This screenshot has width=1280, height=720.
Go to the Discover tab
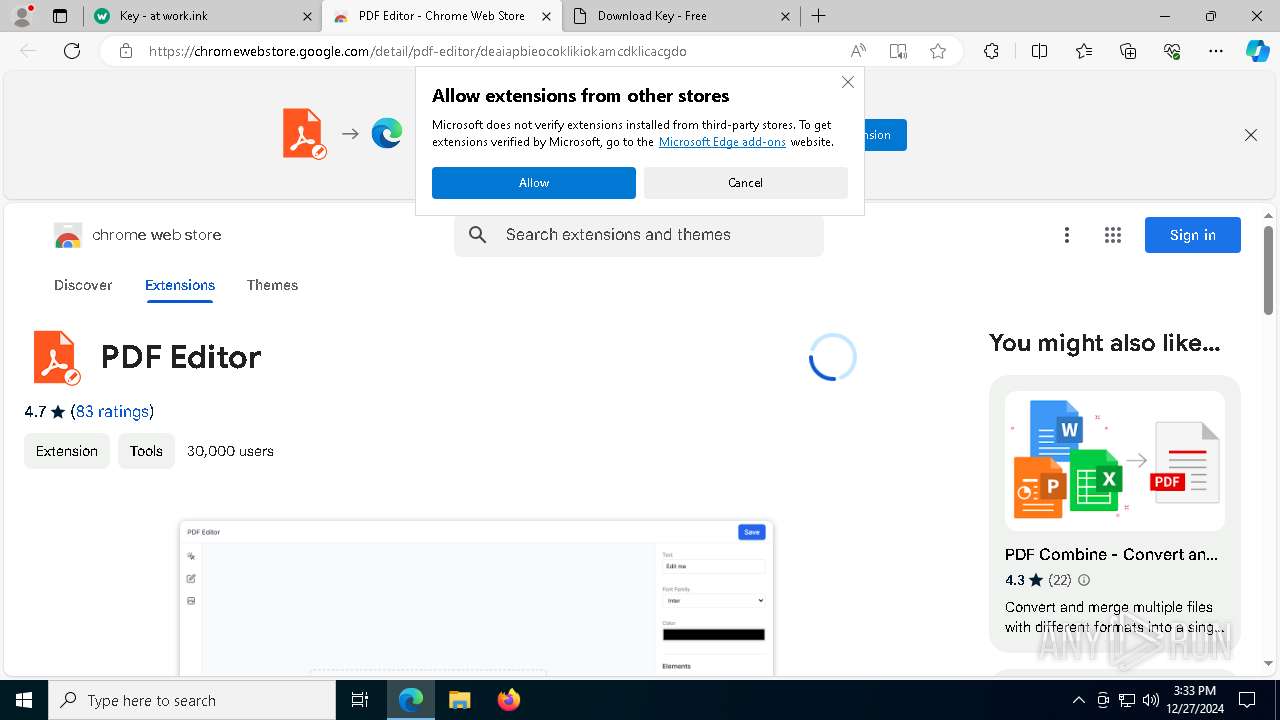(x=83, y=285)
